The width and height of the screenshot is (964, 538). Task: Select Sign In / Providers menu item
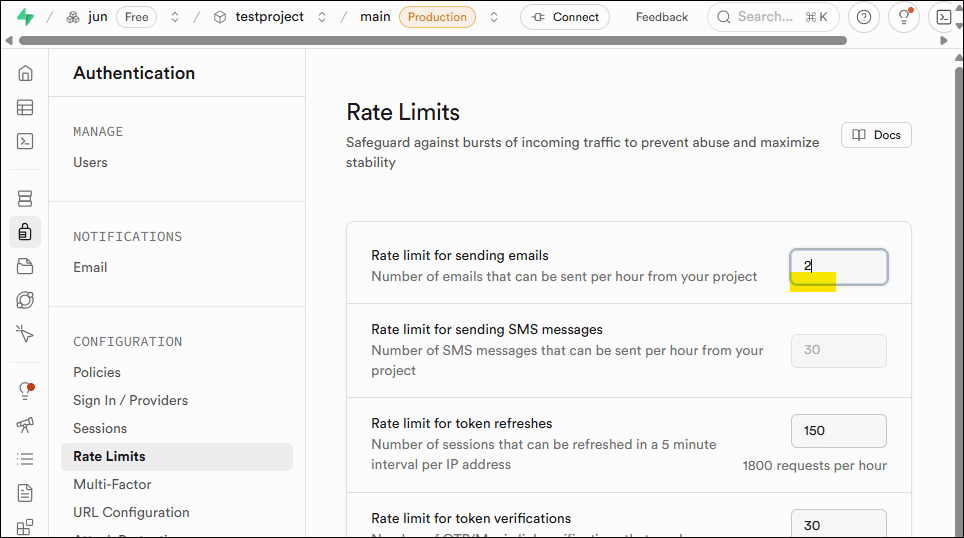pos(130,400)
